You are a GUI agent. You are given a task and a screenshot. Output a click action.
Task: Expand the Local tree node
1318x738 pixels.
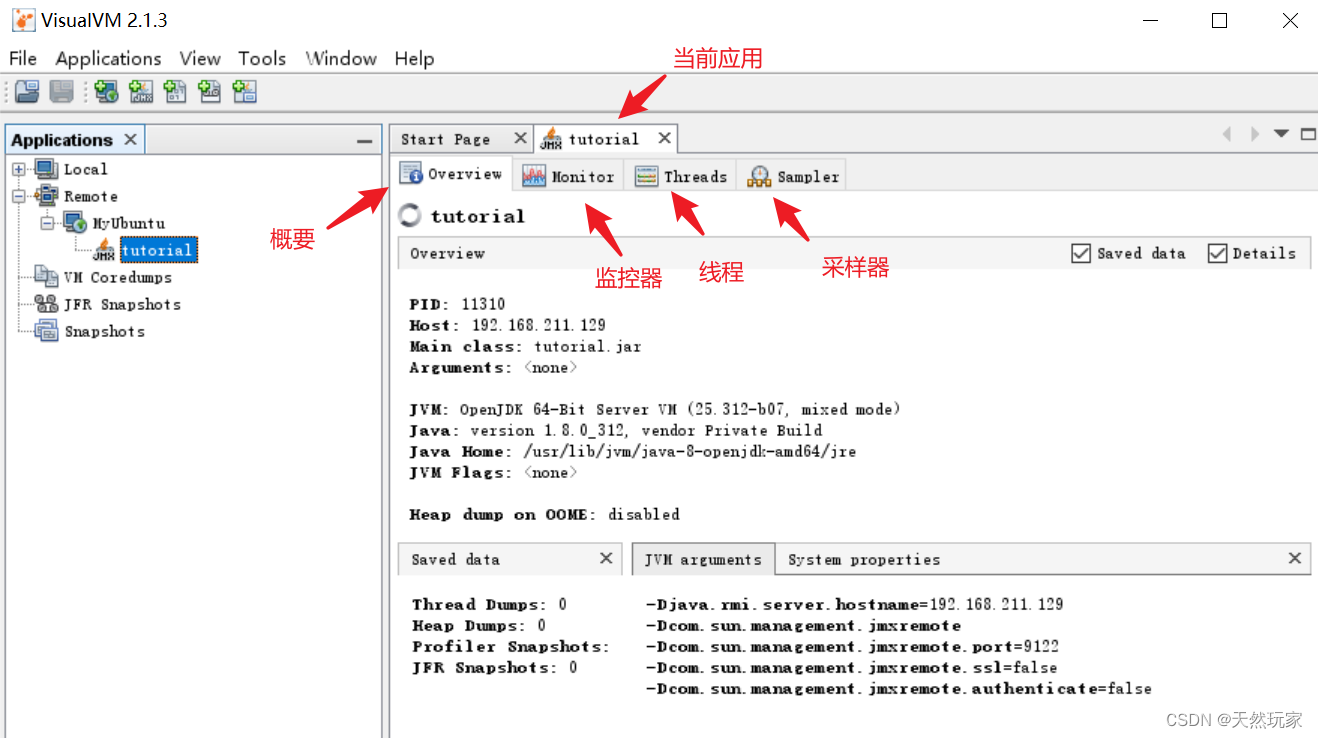[19, 169]
